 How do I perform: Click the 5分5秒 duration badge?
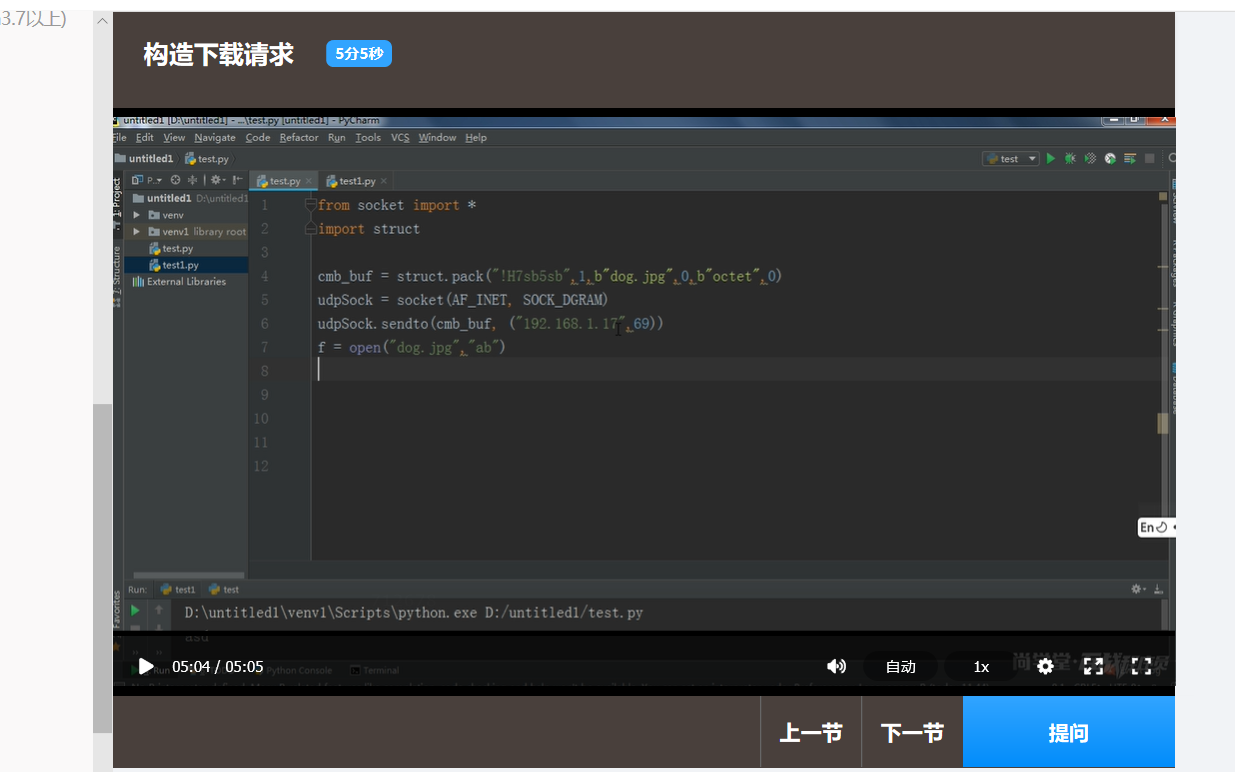358,54
